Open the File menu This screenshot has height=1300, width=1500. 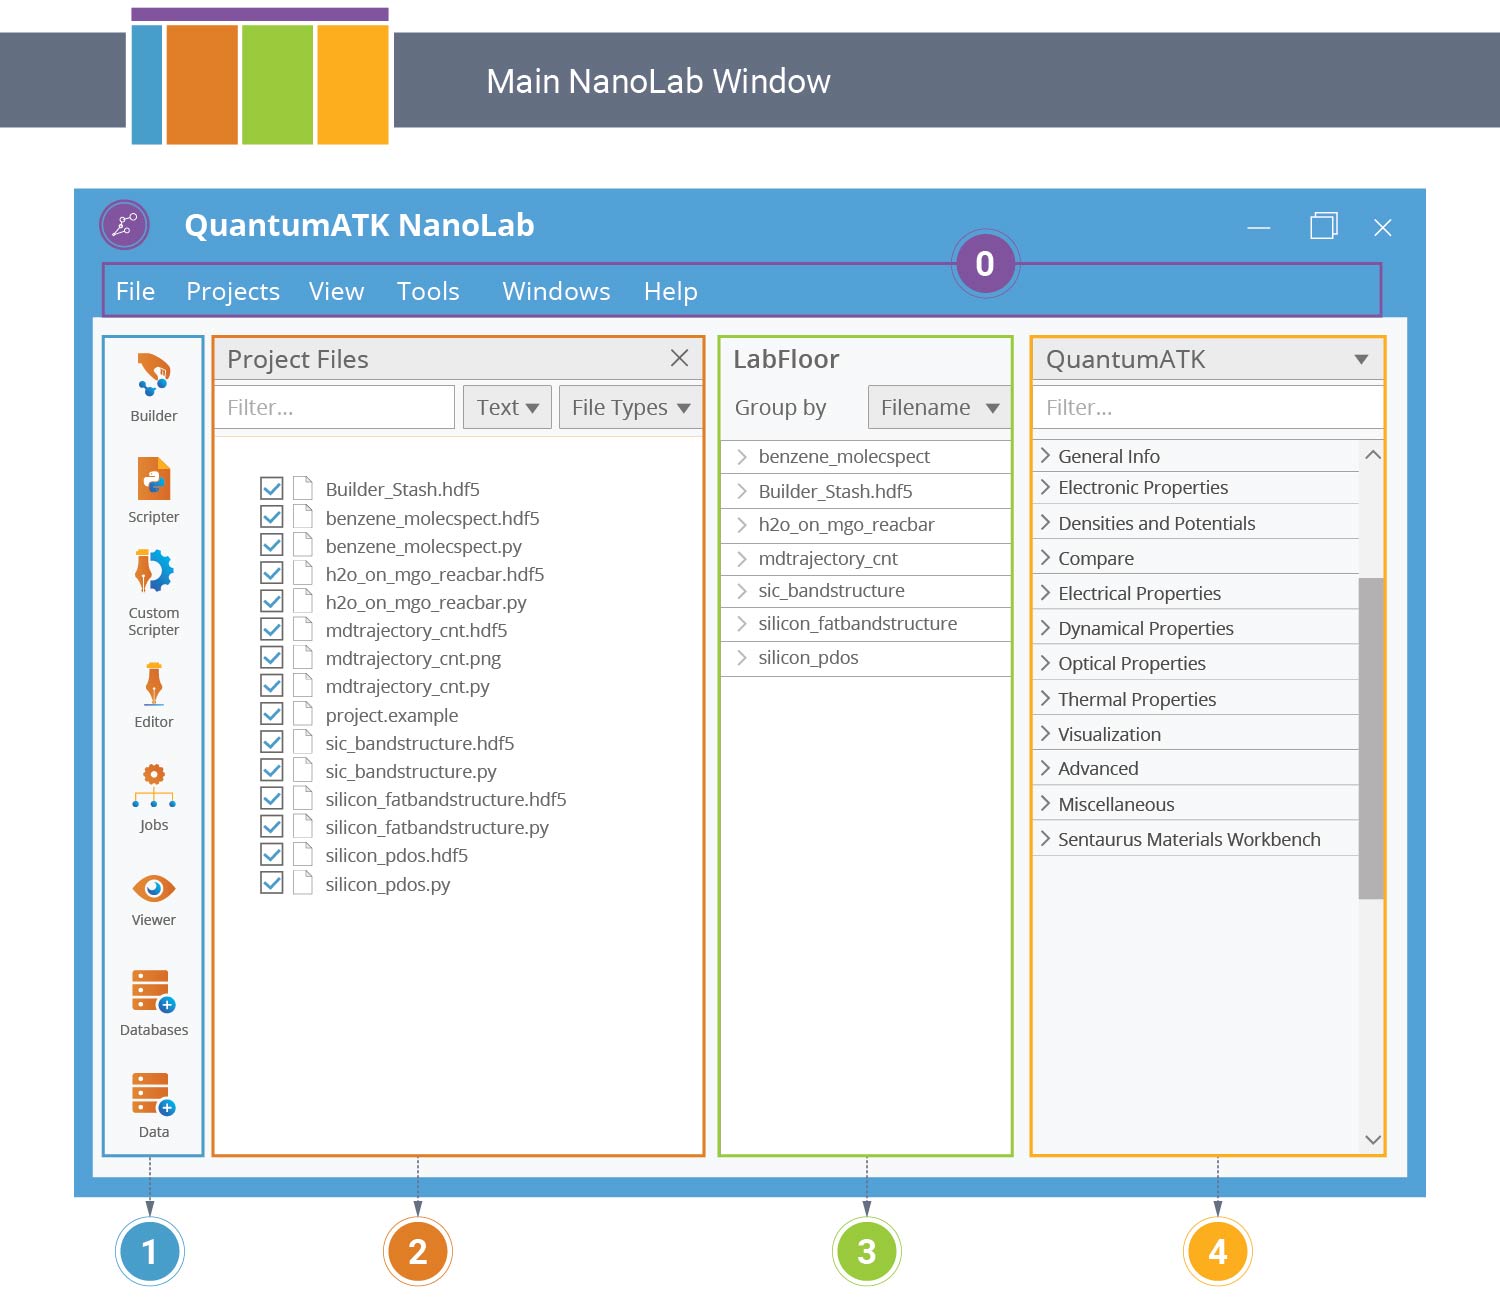(x=135, y=291)
